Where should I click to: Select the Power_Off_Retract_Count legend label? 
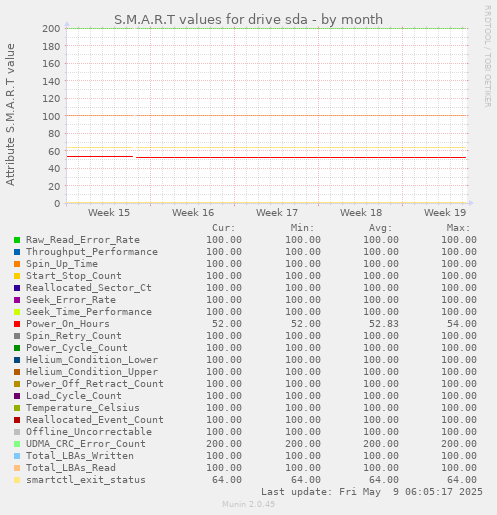click(x=95, y=384)
